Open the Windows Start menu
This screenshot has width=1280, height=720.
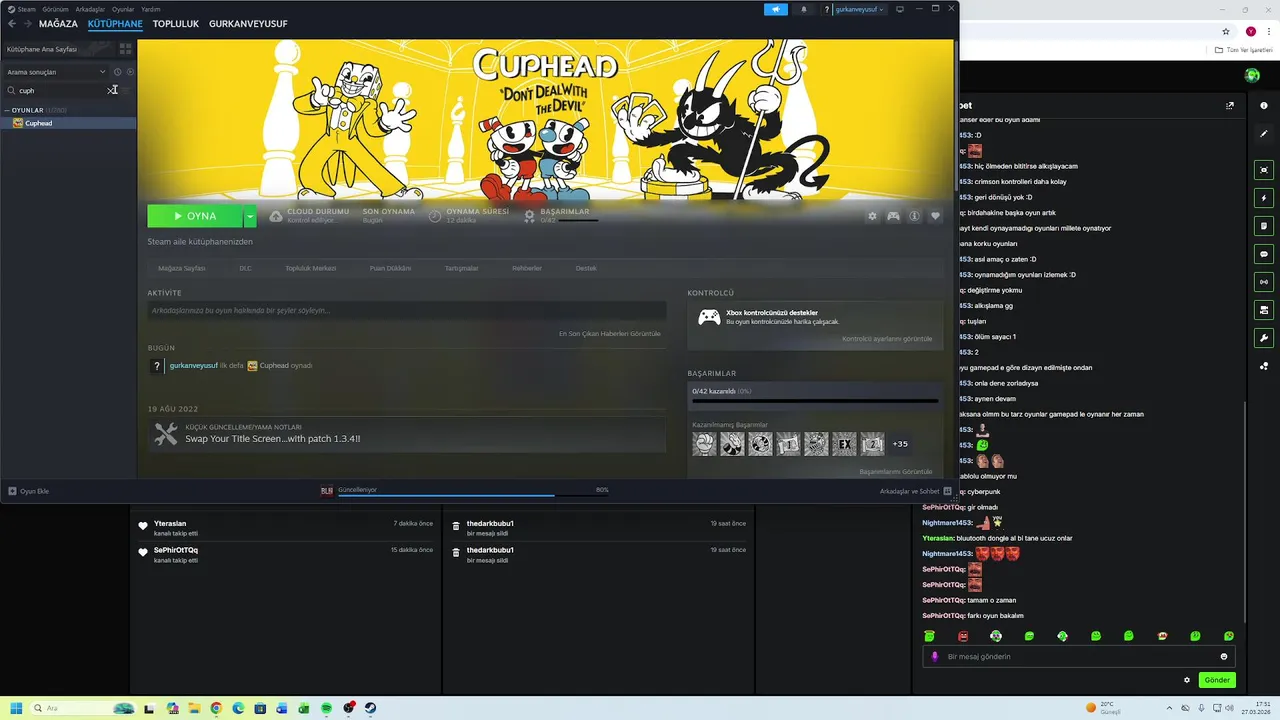tap(16, 708)
